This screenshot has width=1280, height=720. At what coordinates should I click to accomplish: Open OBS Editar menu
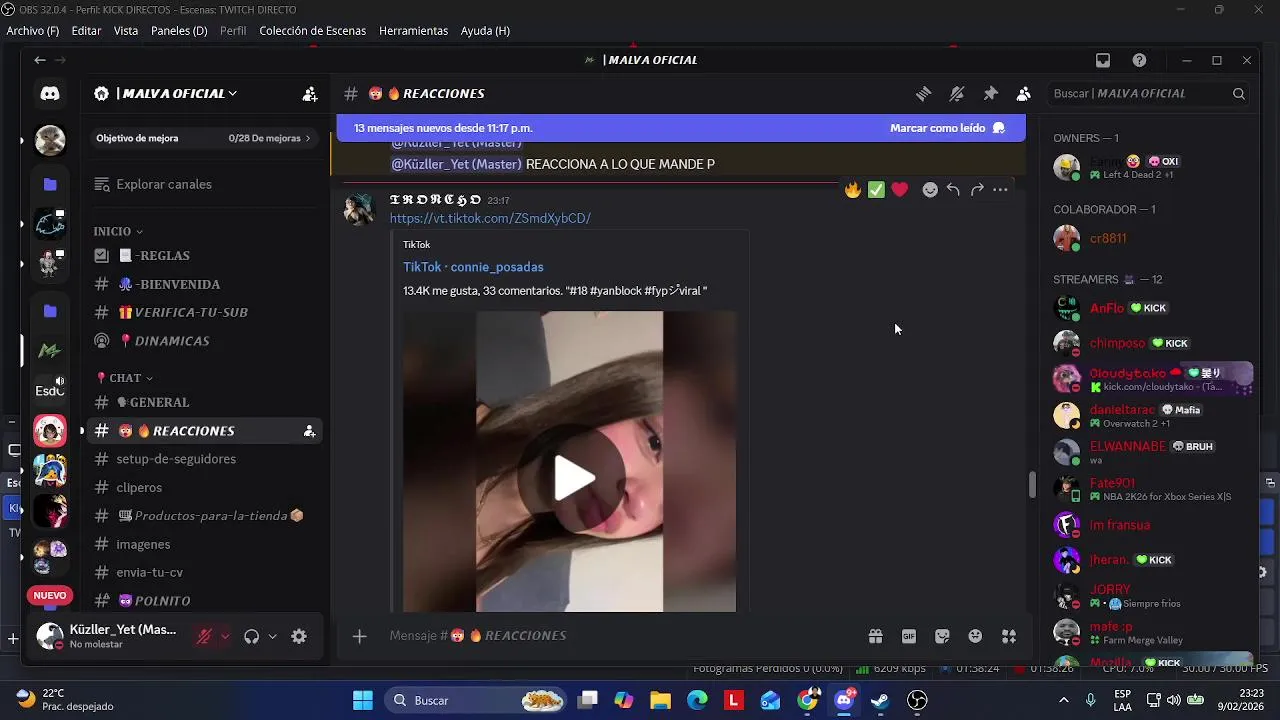click(86, 31)
